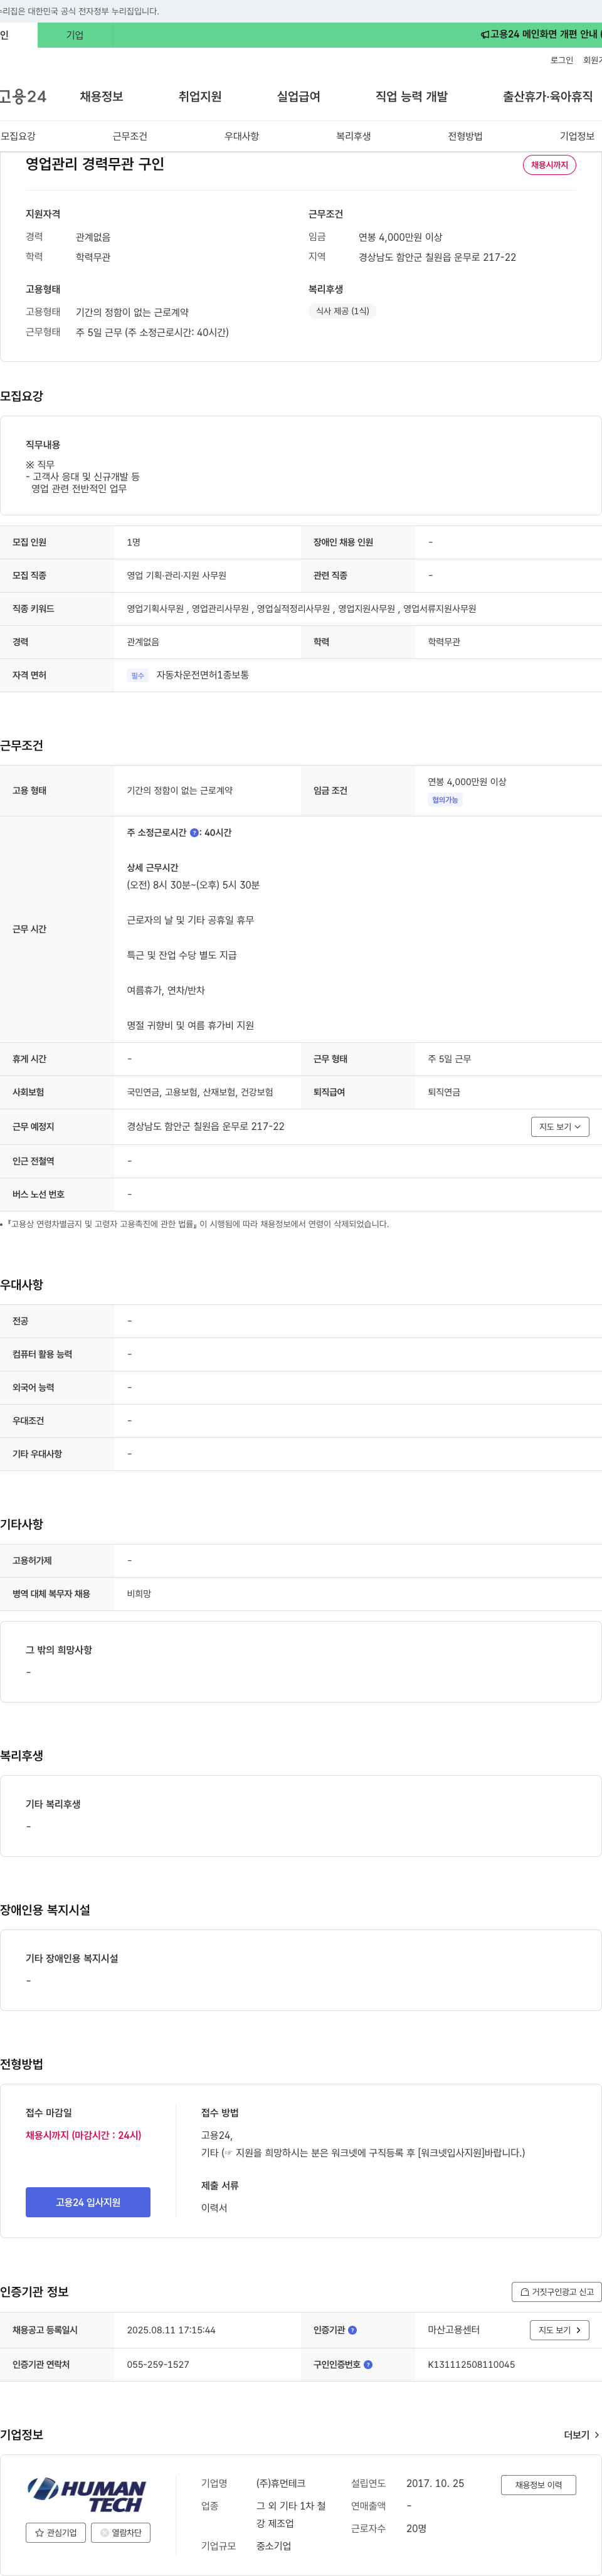Image resolution: width=602 pixels, height=2576 pixels.
Task: Open the 채용정보 이력 button
Action: pyautogui.click(x=538, y=2484)
